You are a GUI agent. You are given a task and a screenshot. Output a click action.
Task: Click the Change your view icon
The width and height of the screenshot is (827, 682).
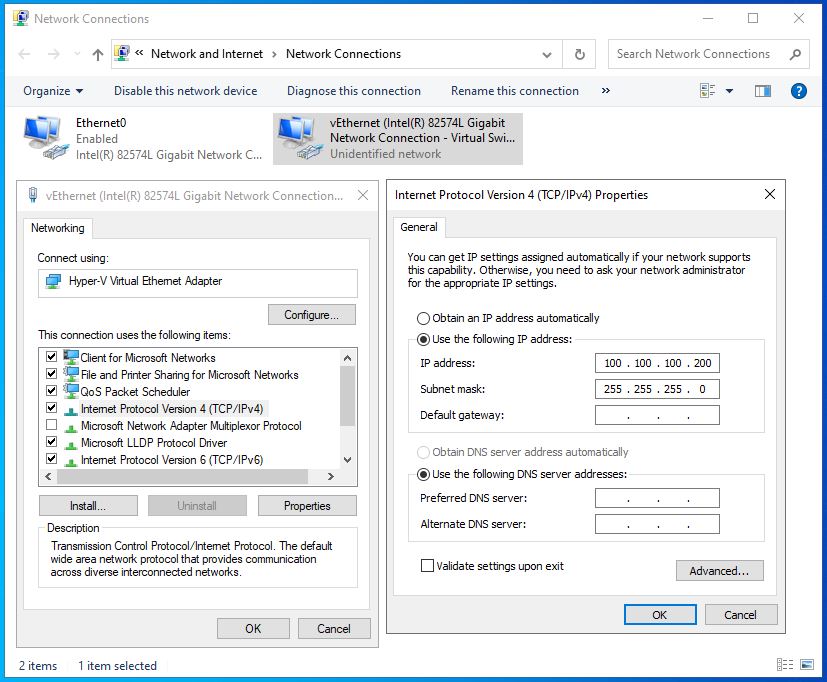point(707,91)
